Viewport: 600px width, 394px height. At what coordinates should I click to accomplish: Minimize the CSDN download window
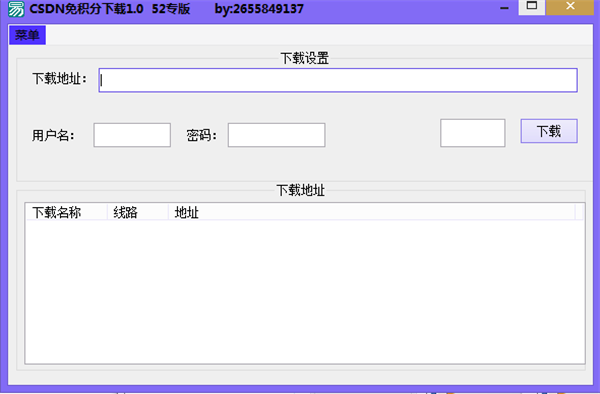coord(505,8)
